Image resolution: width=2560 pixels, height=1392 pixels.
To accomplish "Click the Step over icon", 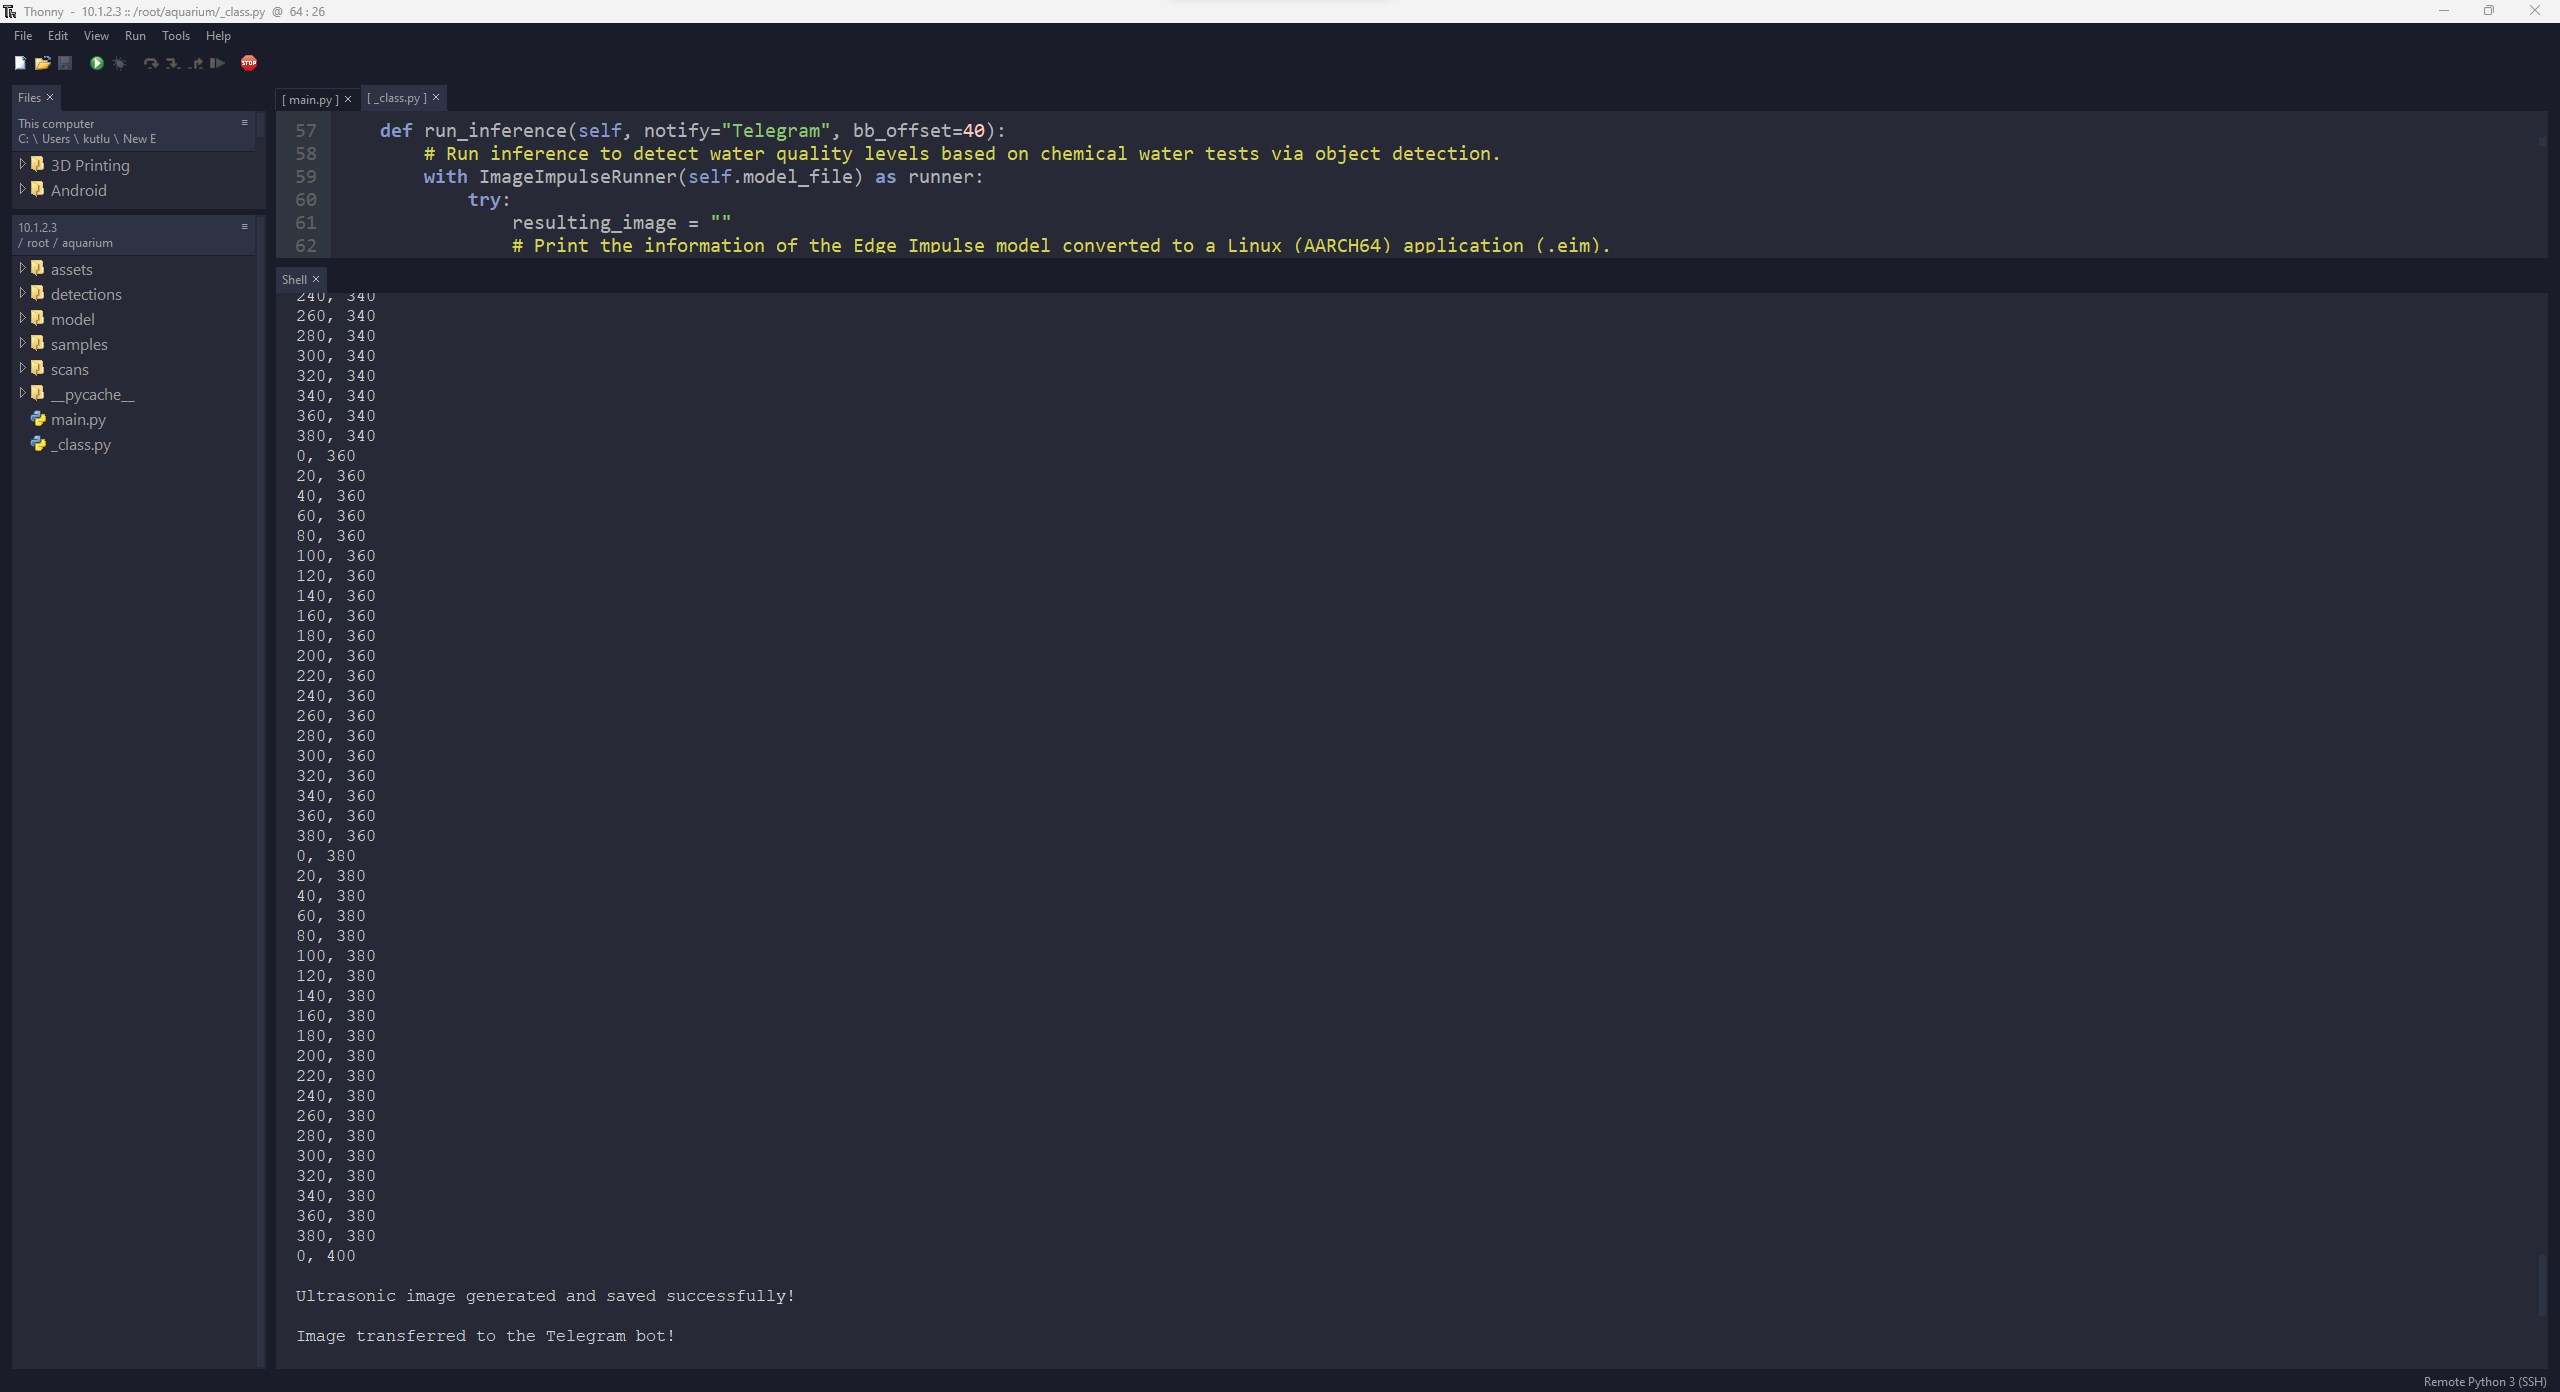I will point(150,63).
